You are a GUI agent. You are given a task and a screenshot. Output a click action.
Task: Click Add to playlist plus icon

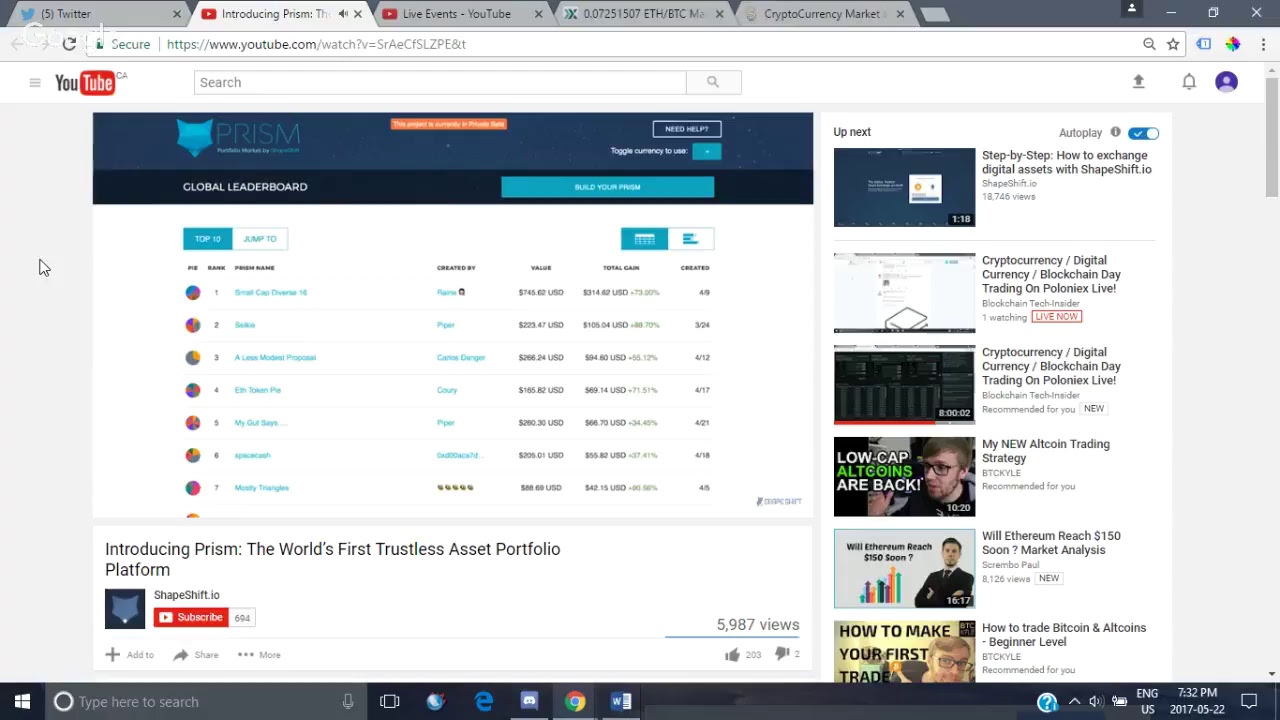113,655
